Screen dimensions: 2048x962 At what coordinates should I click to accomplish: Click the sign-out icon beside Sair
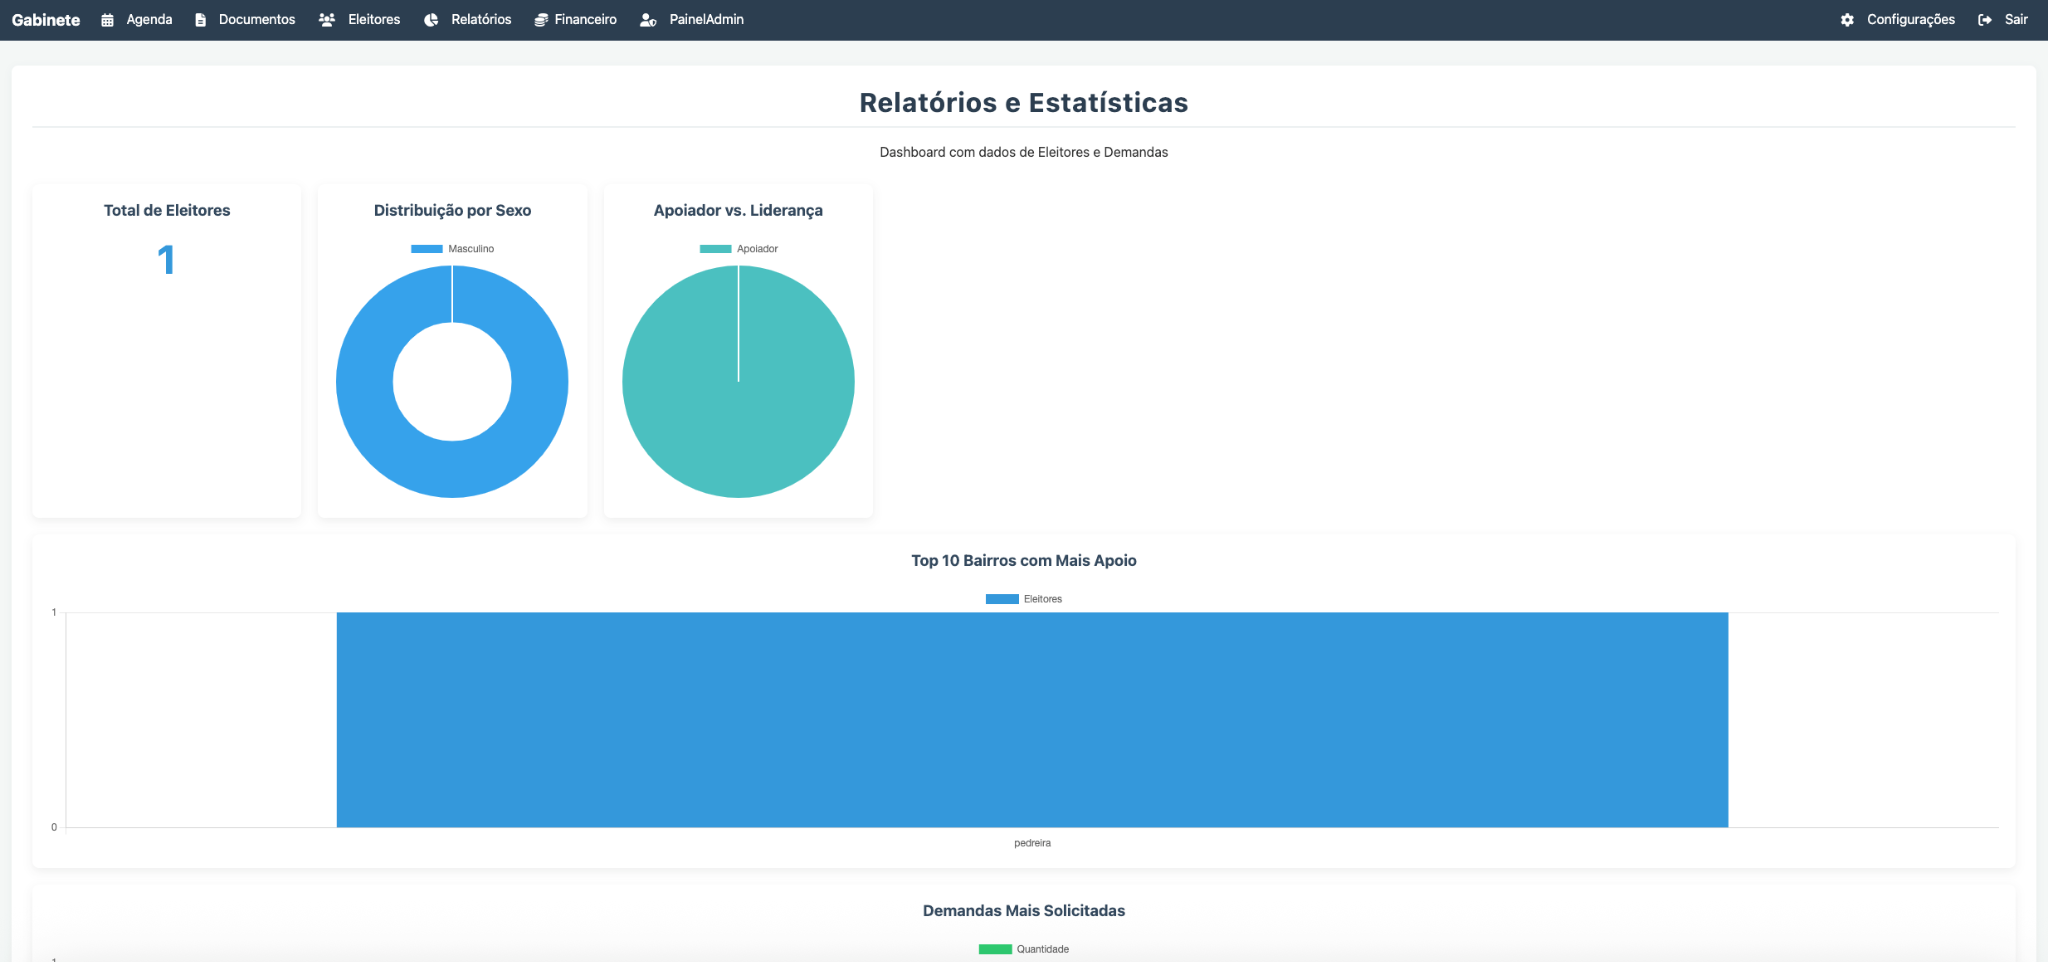1985,20
